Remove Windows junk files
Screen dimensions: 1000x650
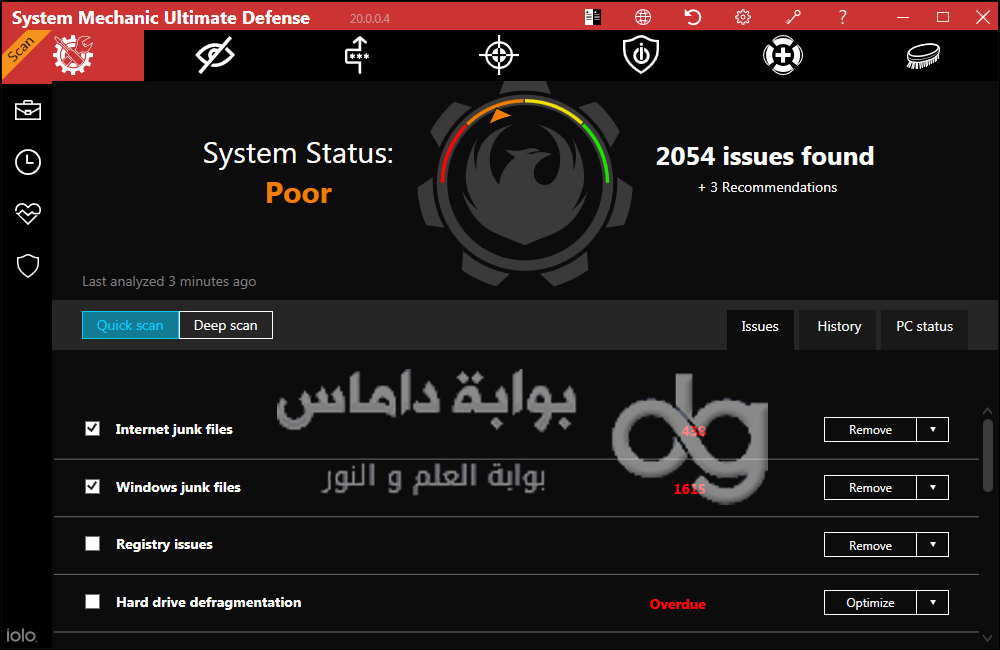[x=870, y=487]
